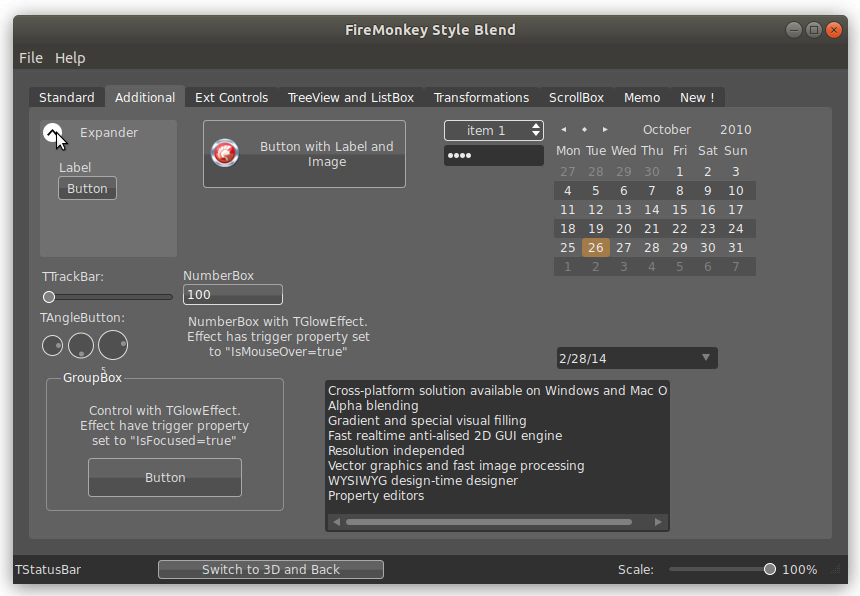
Task: Click the medium TAngleButton dial
Action: pos(81,345)
